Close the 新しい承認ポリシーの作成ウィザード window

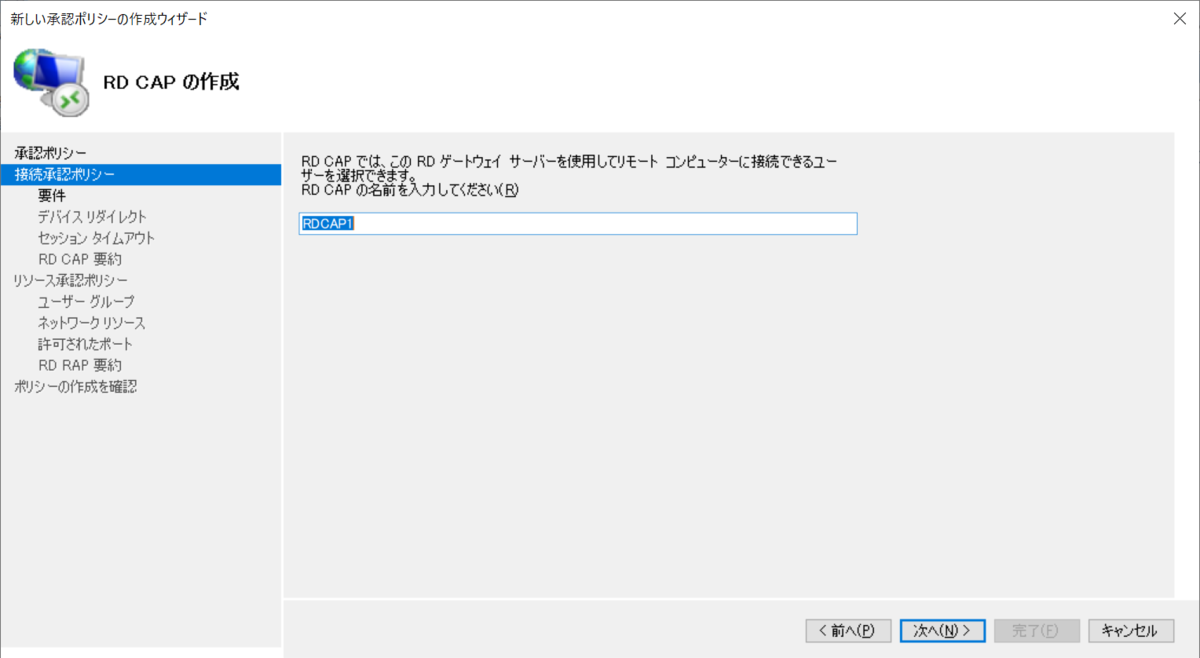coord(1179,16)
